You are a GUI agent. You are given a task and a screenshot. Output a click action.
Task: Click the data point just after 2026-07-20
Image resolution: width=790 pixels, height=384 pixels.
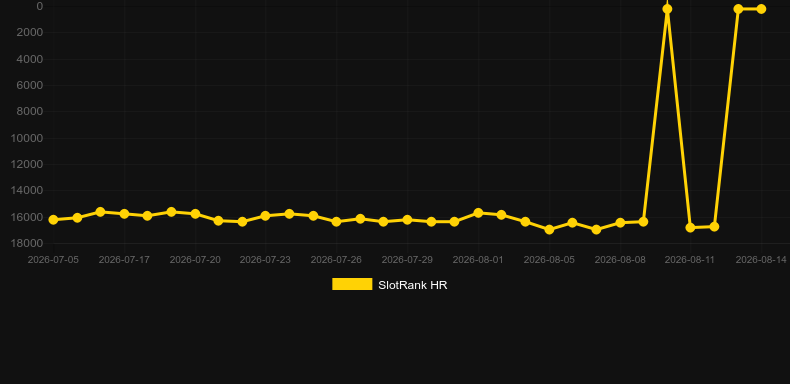218,221
